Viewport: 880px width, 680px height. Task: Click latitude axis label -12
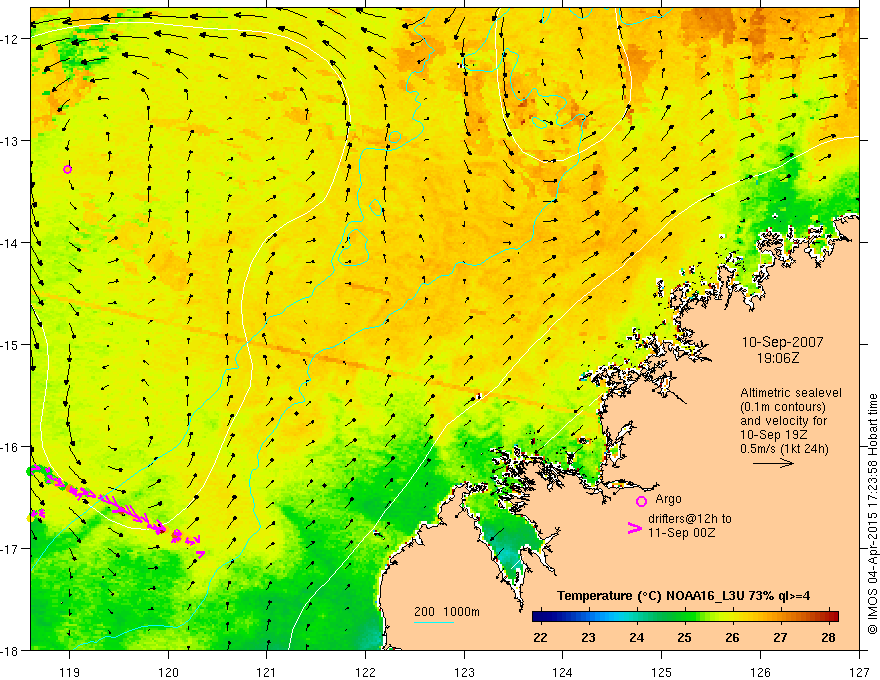(x=10, y=39)
